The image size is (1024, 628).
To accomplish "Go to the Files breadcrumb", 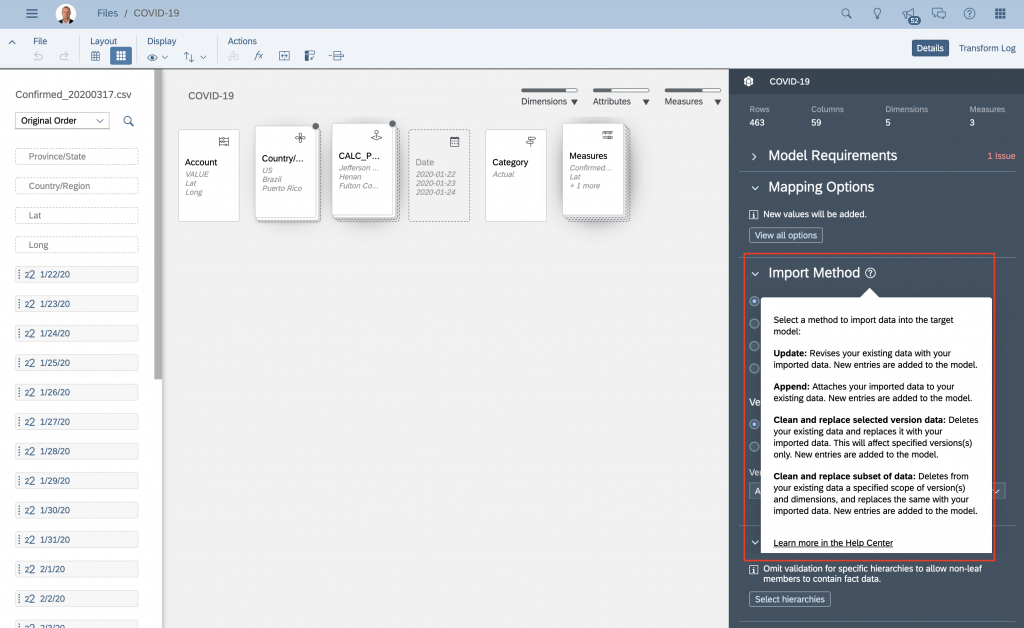I will [x=107, y=13].
